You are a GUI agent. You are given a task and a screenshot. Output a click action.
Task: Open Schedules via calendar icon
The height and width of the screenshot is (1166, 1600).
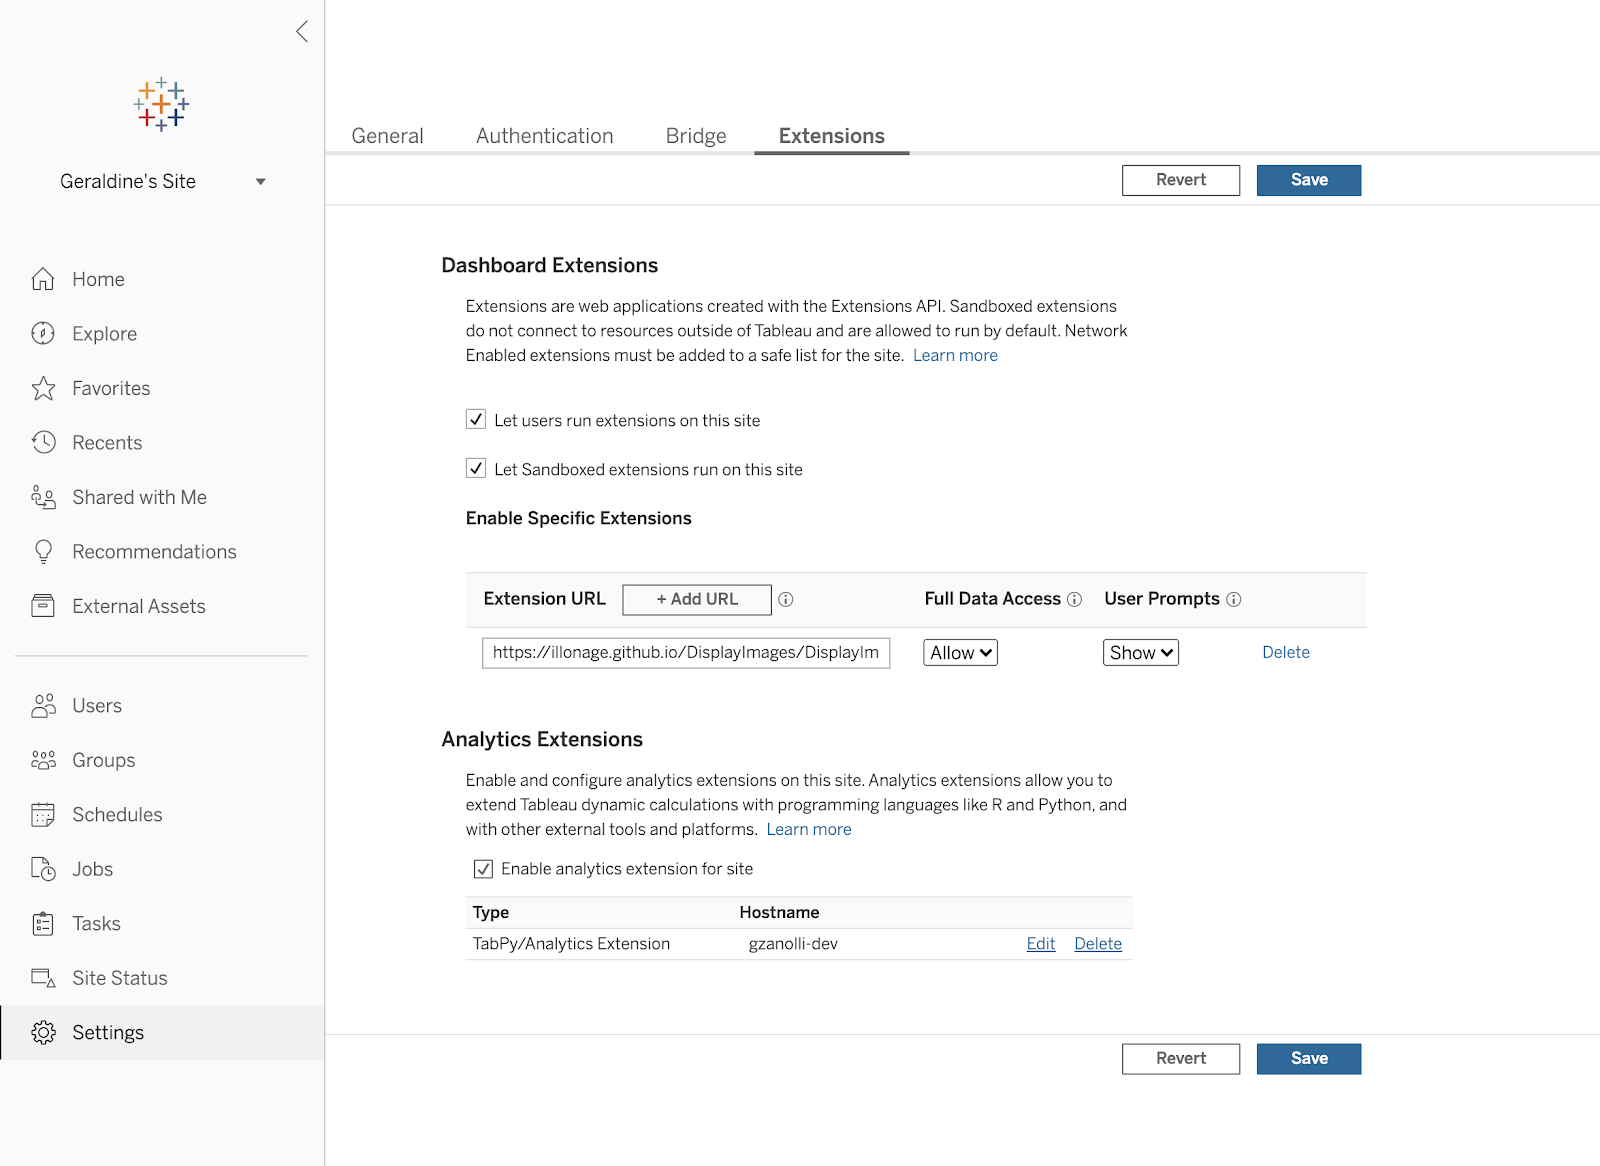click(x=43, y=815)
